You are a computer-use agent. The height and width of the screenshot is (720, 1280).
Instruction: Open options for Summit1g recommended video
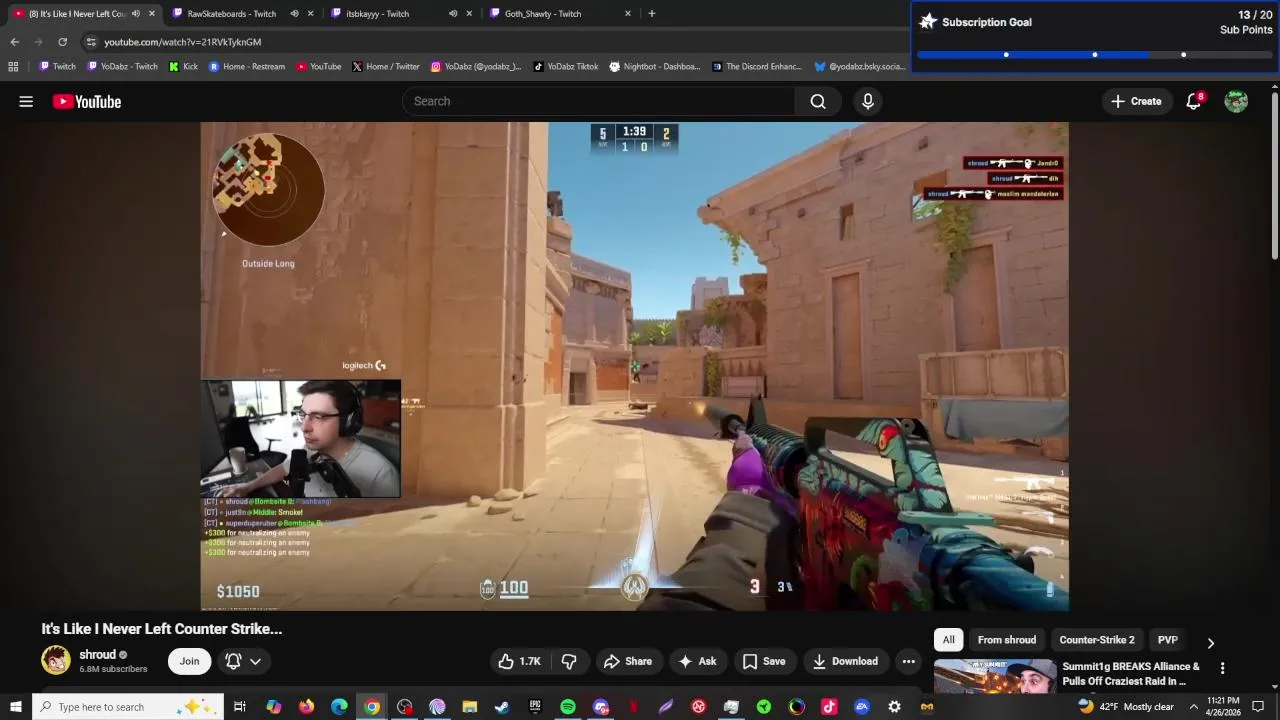[x=1222, y=668]
